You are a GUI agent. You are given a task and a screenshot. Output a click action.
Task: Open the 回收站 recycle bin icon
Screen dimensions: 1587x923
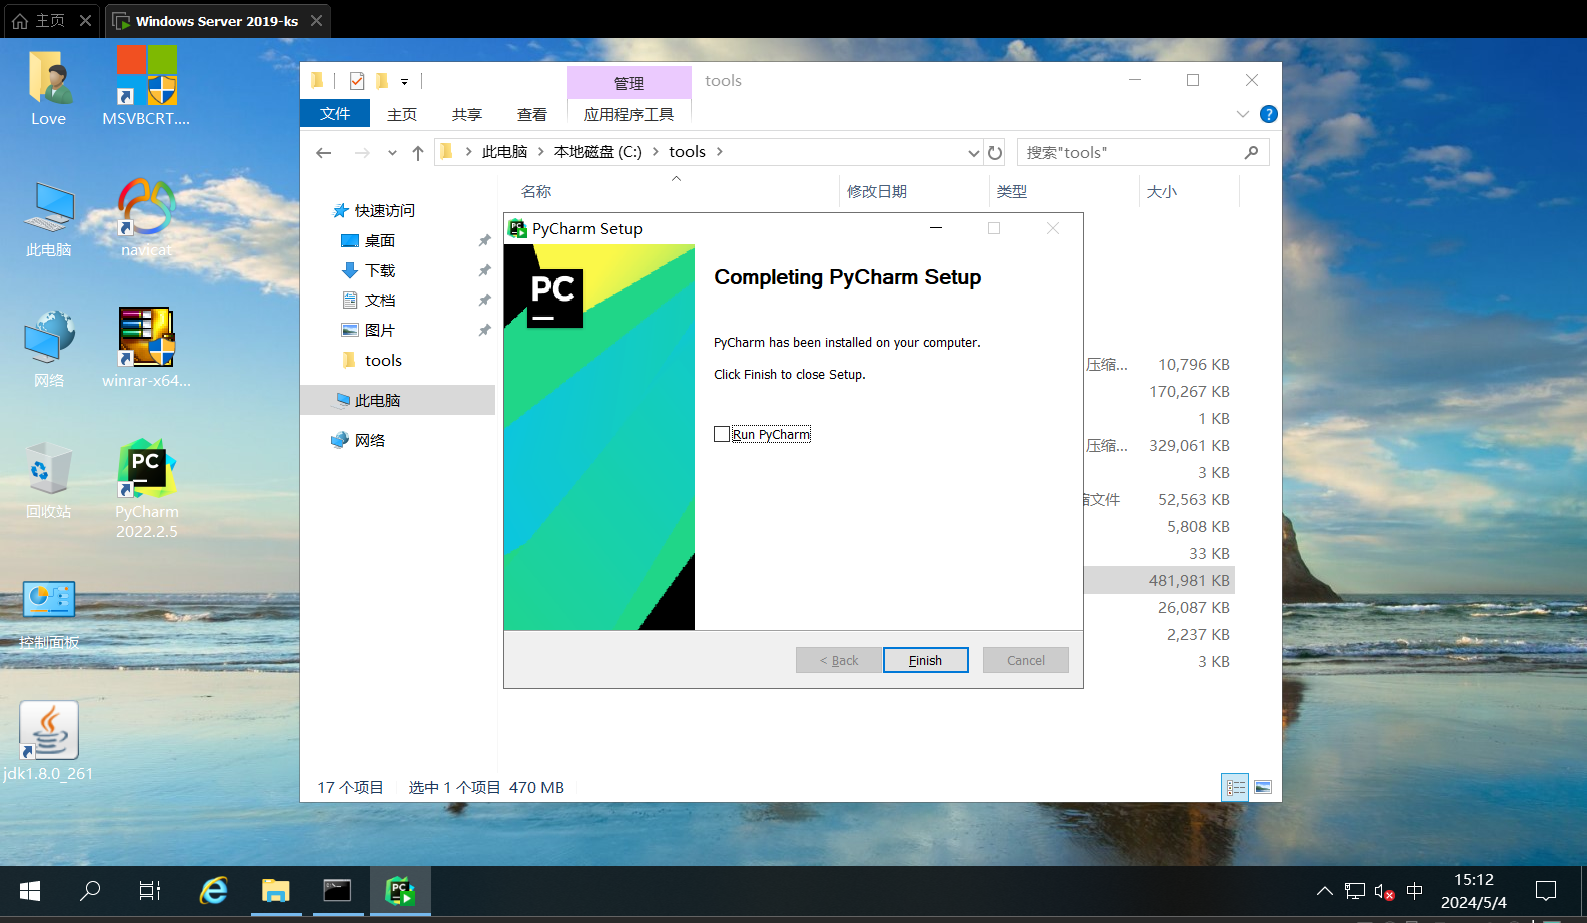pyautogui.click(x=48, y=480)
